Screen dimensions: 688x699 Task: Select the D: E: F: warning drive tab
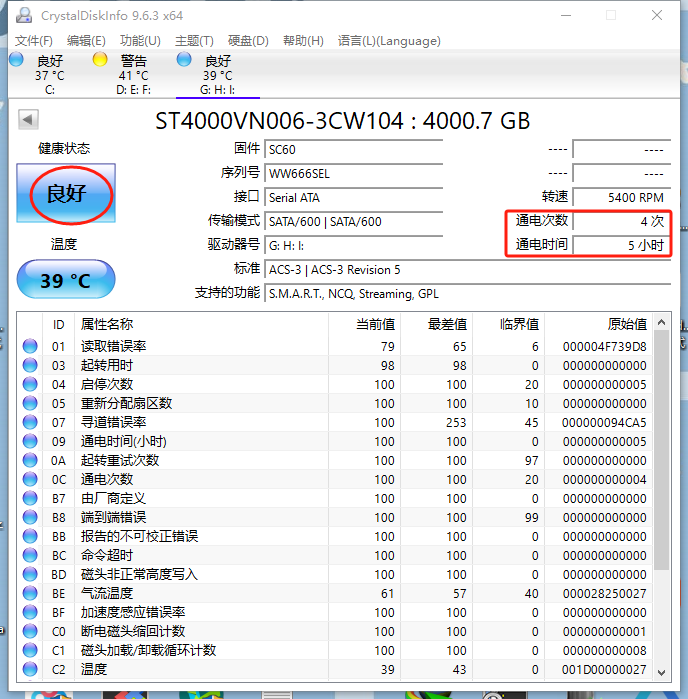(133, 74)
